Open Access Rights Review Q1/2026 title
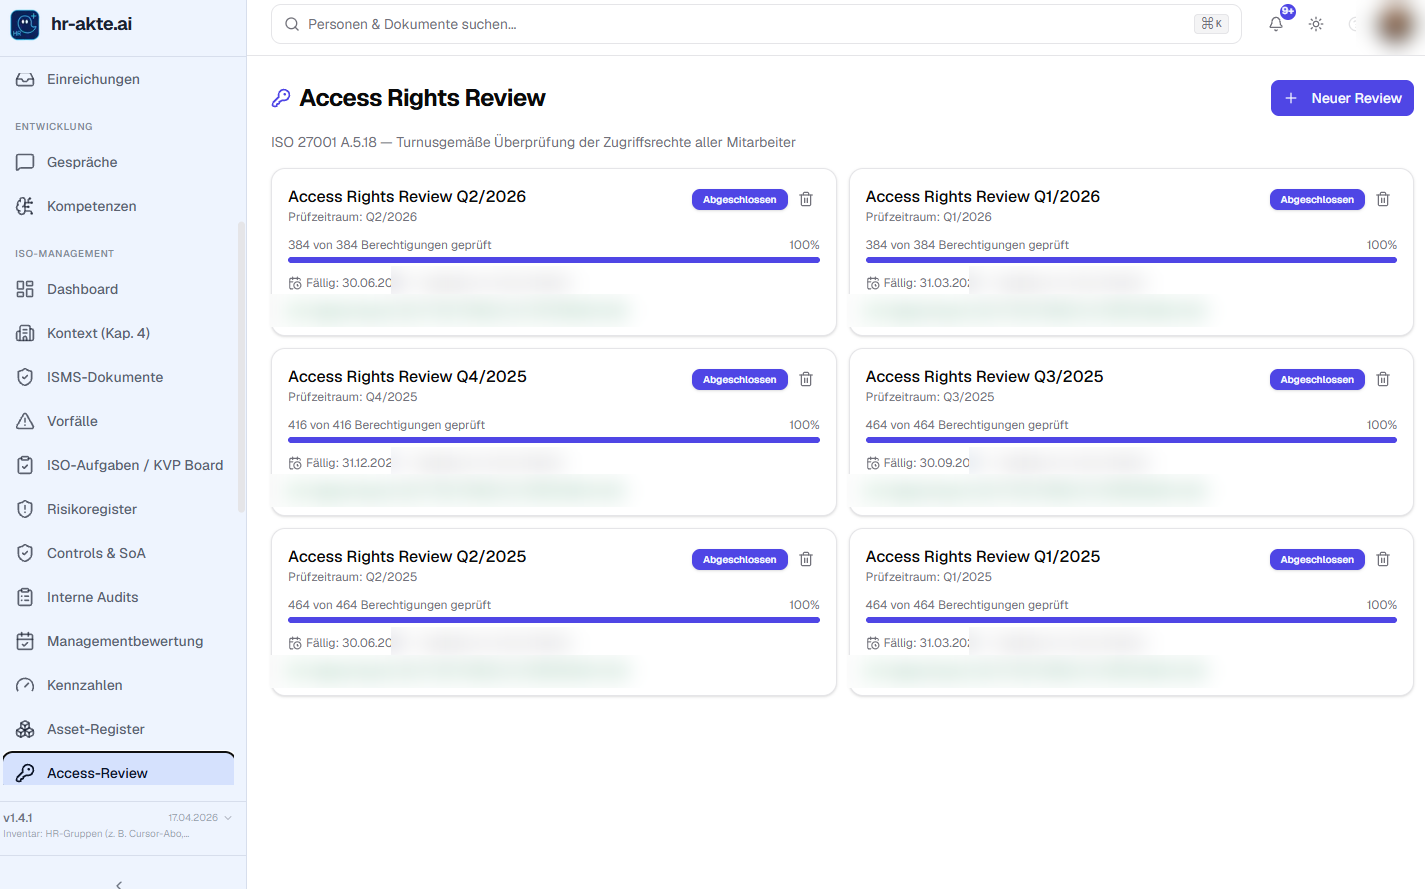1425x889 pixels. tap(983, 197)
